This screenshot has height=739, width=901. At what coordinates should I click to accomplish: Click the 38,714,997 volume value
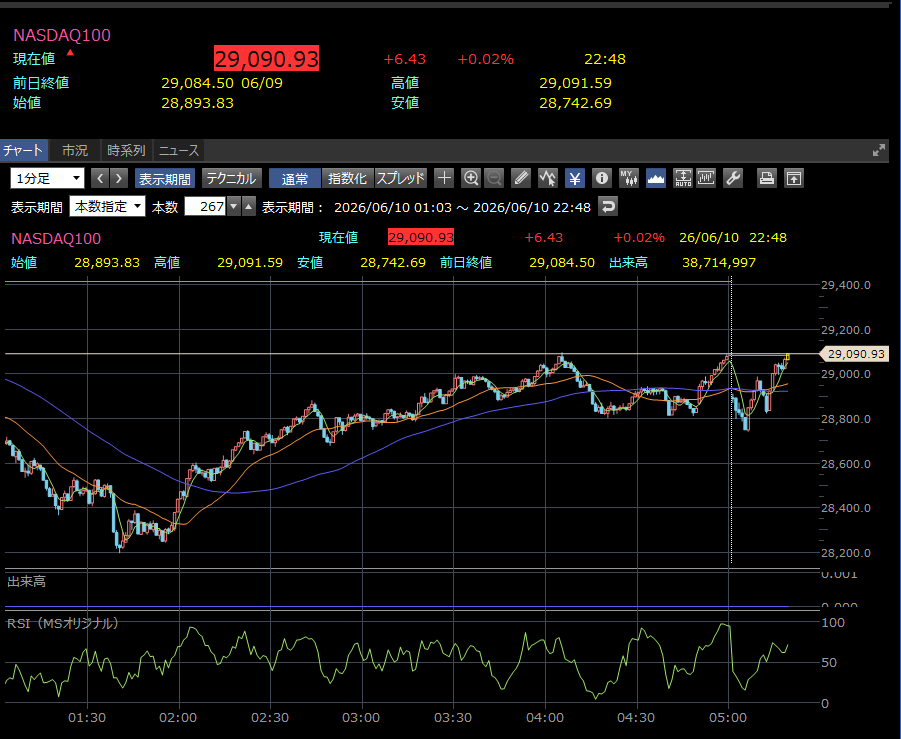719,263
